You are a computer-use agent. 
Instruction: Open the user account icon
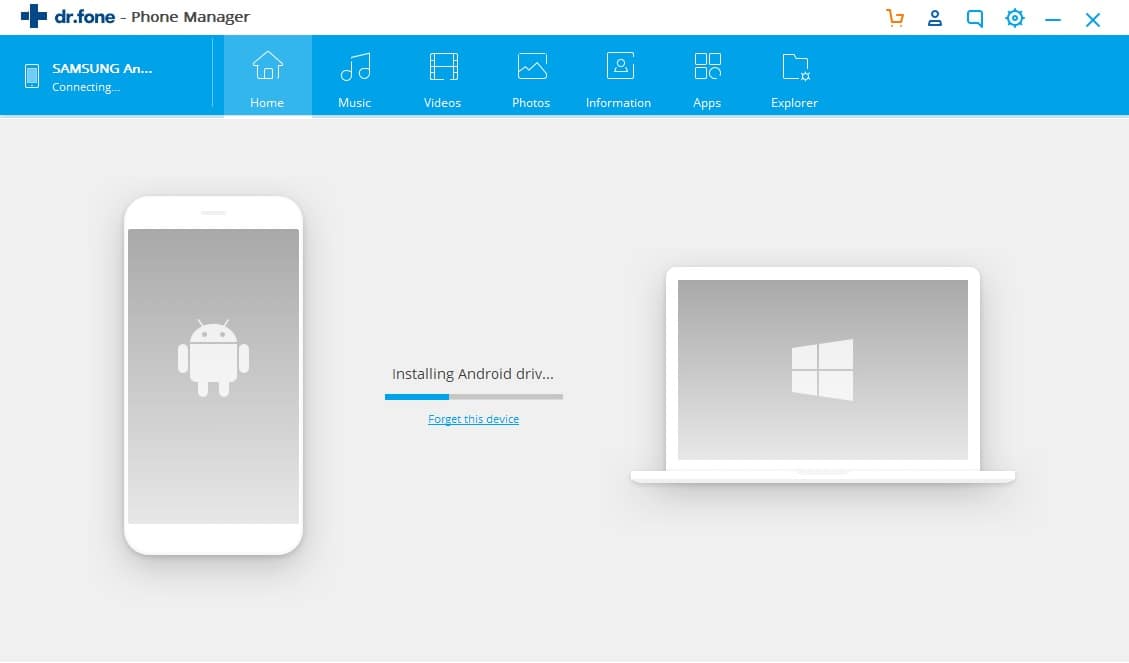tap(935, 17)
